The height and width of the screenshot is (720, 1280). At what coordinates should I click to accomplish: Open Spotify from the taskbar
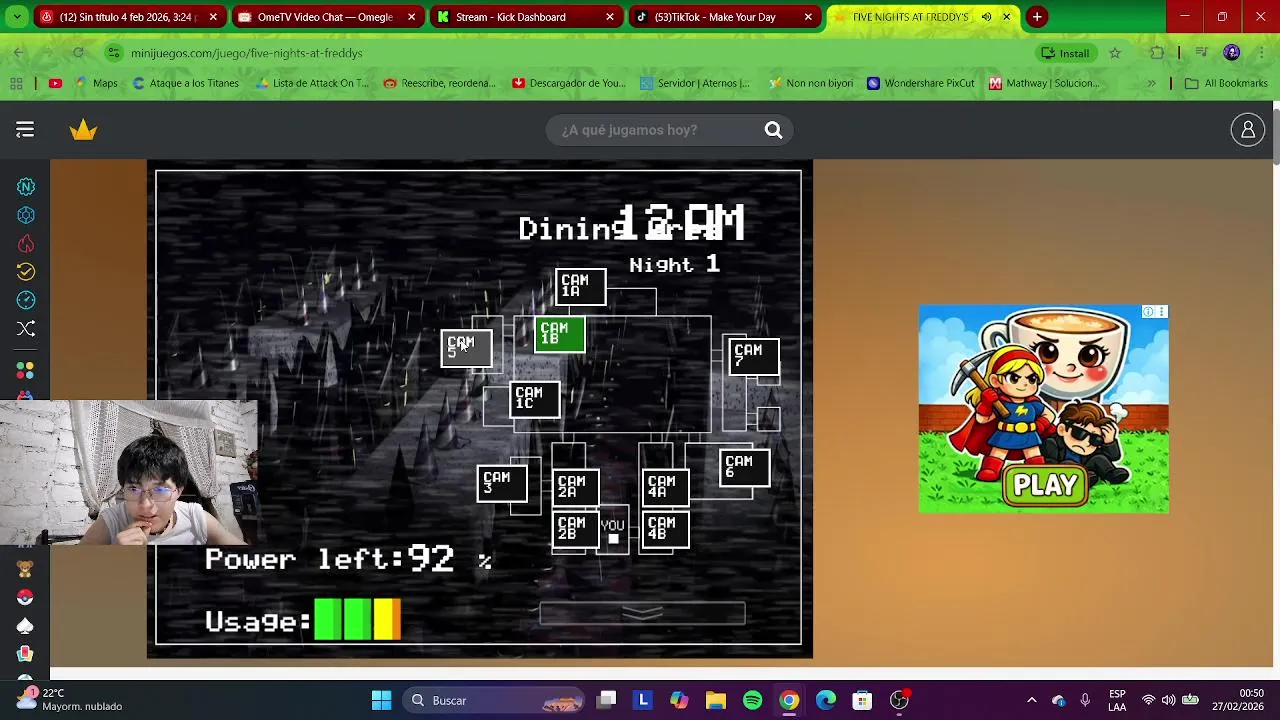(752, 700)
